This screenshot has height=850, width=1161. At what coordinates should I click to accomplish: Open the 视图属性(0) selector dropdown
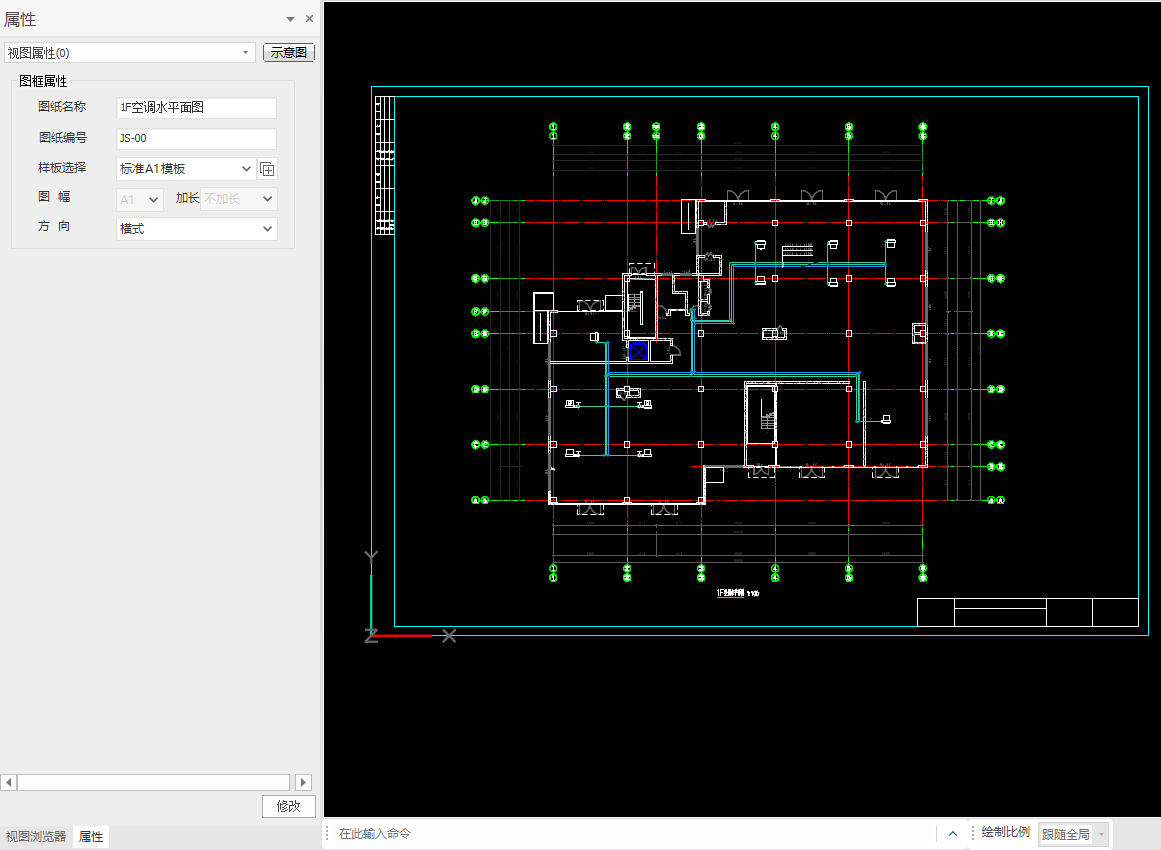coord(246,52)
